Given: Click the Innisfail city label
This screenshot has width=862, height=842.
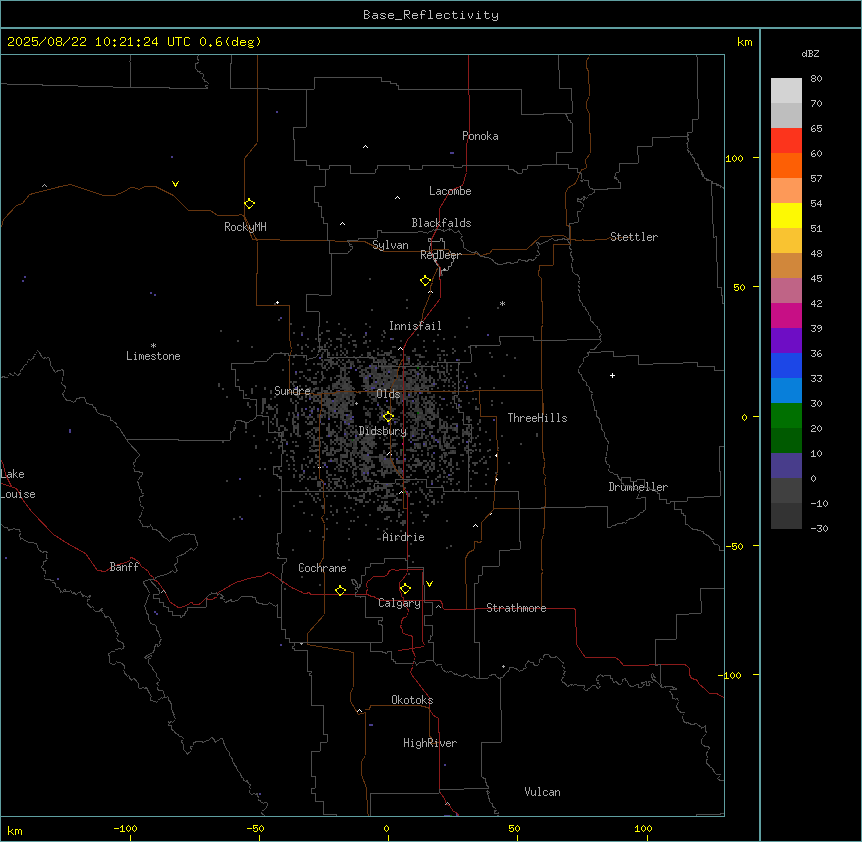Looking at the screenshot, I should pyautogui.click(x=415, y=326).
